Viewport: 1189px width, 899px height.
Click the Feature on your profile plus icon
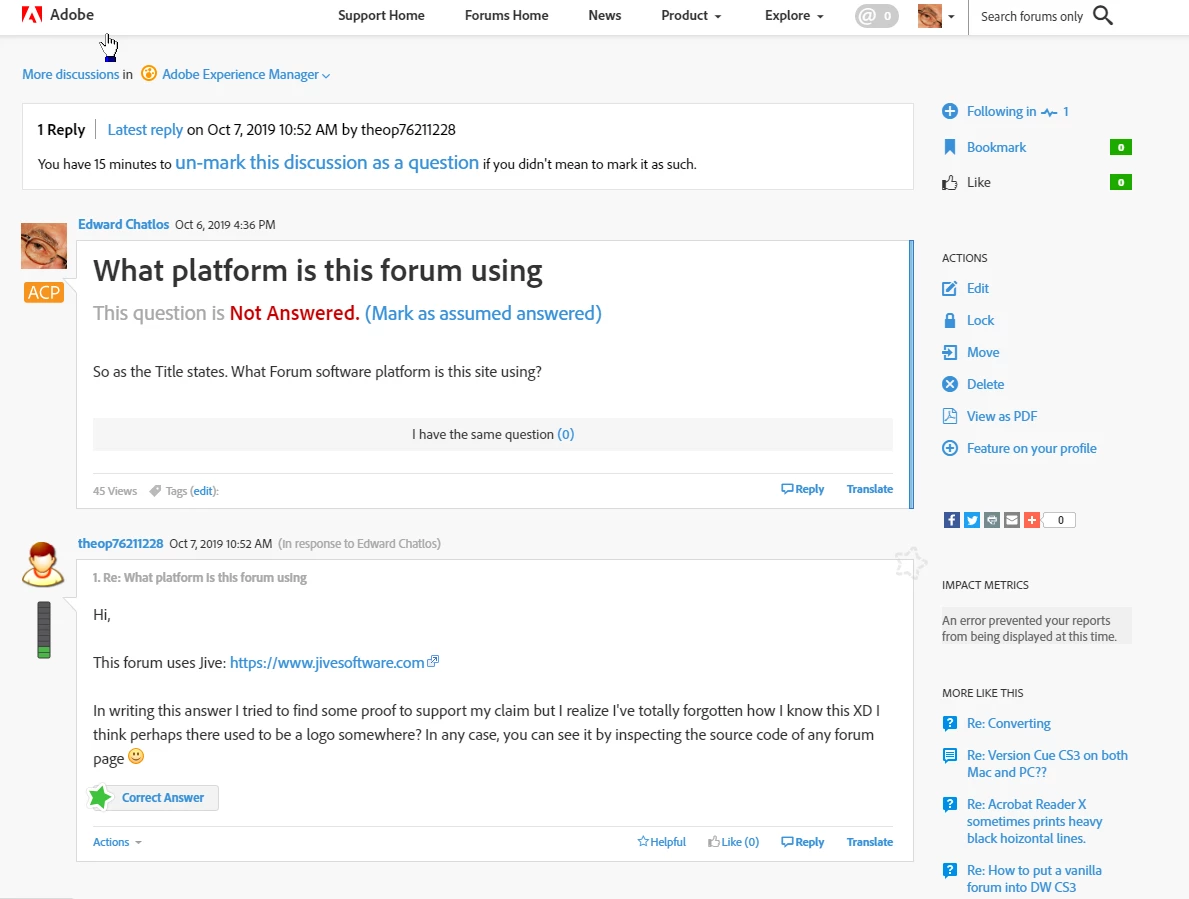point(949,448)
